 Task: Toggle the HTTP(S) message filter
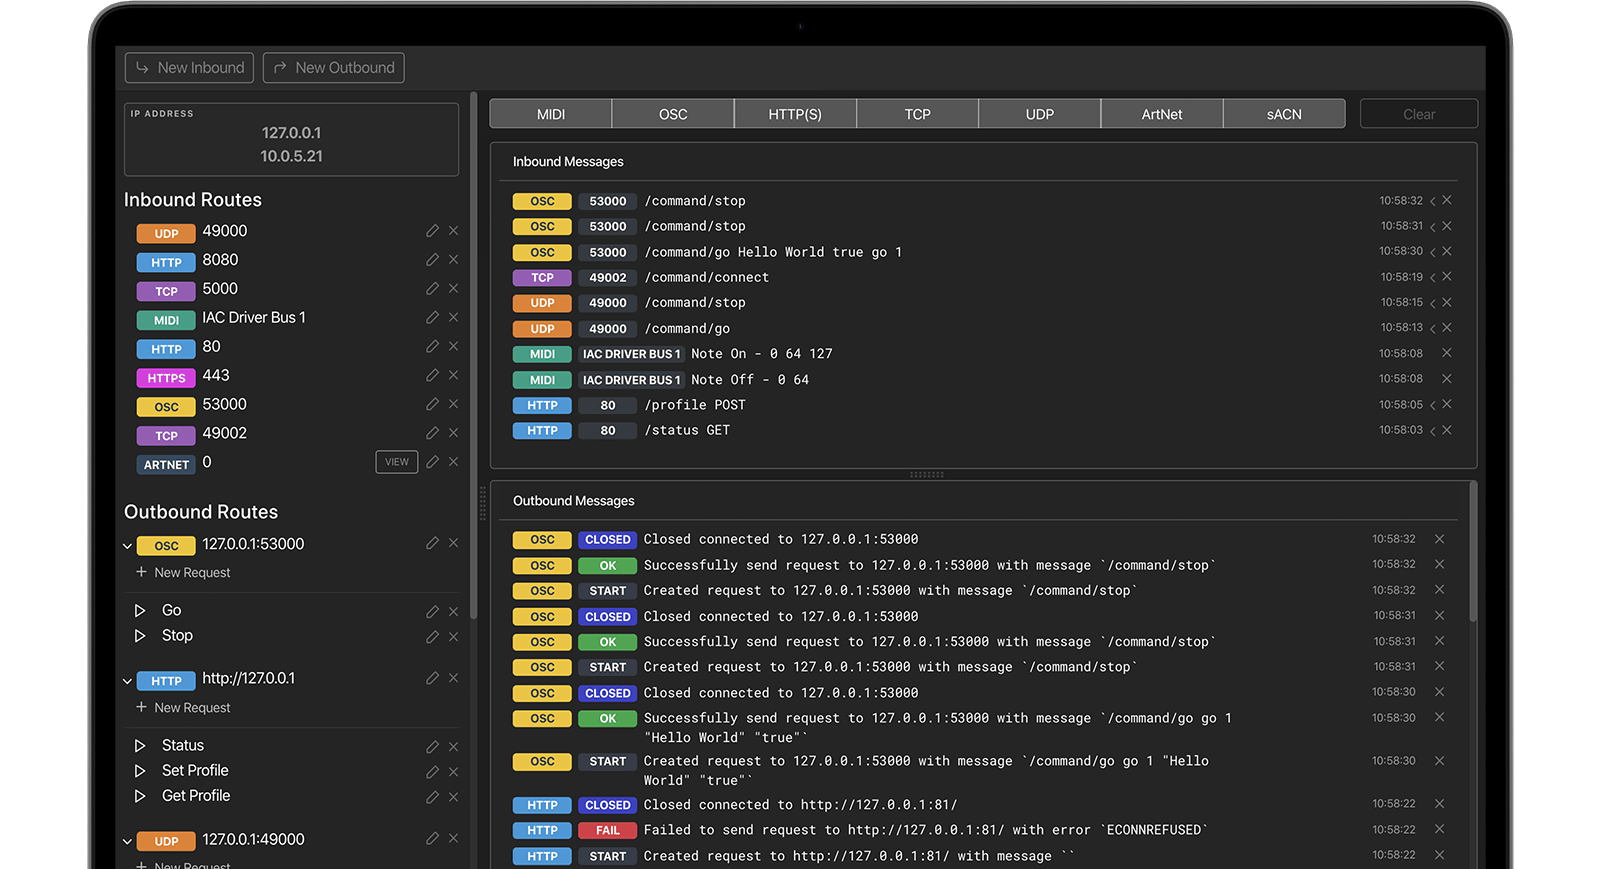click(795, 114)
